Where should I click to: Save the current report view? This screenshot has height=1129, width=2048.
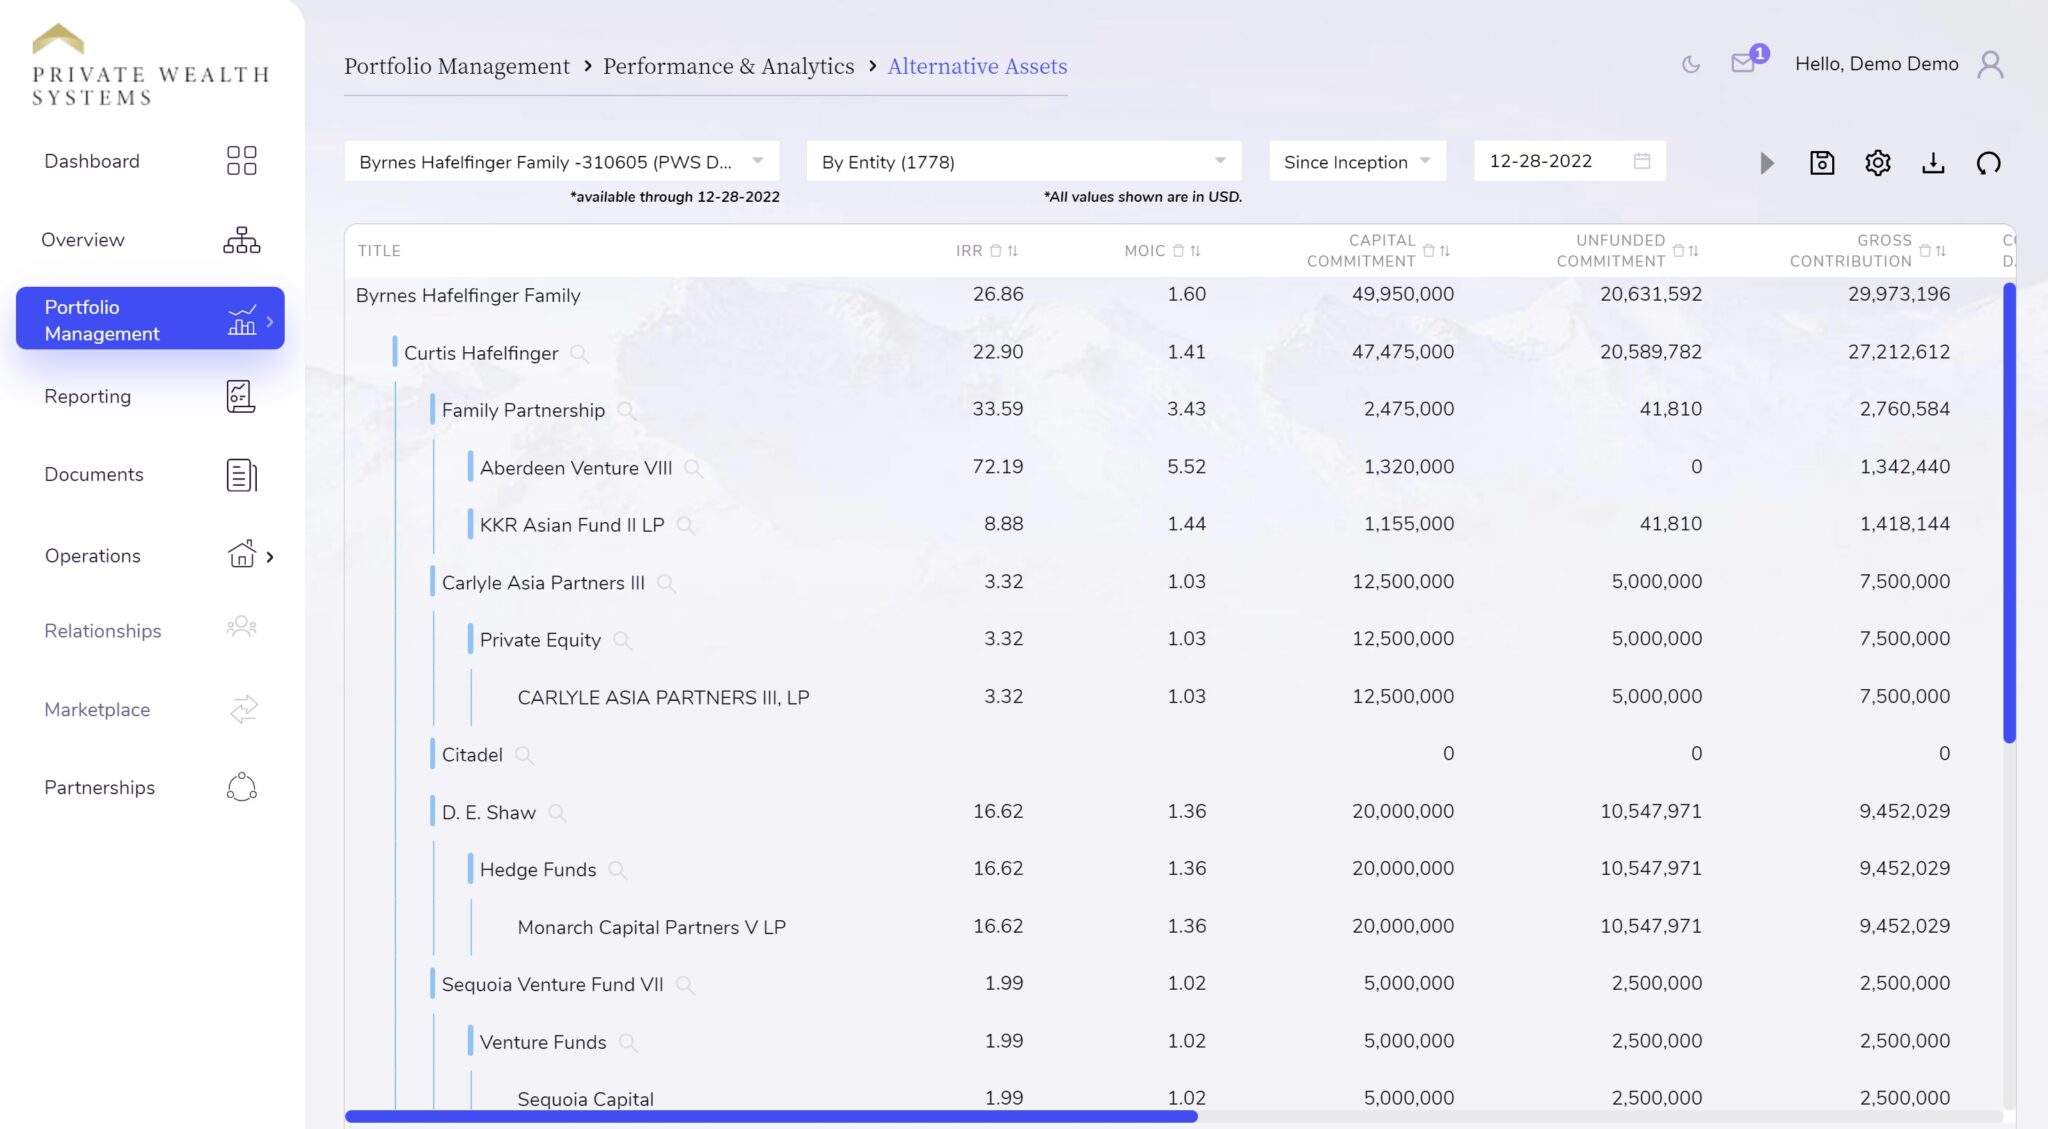(x=1822, y=163)
